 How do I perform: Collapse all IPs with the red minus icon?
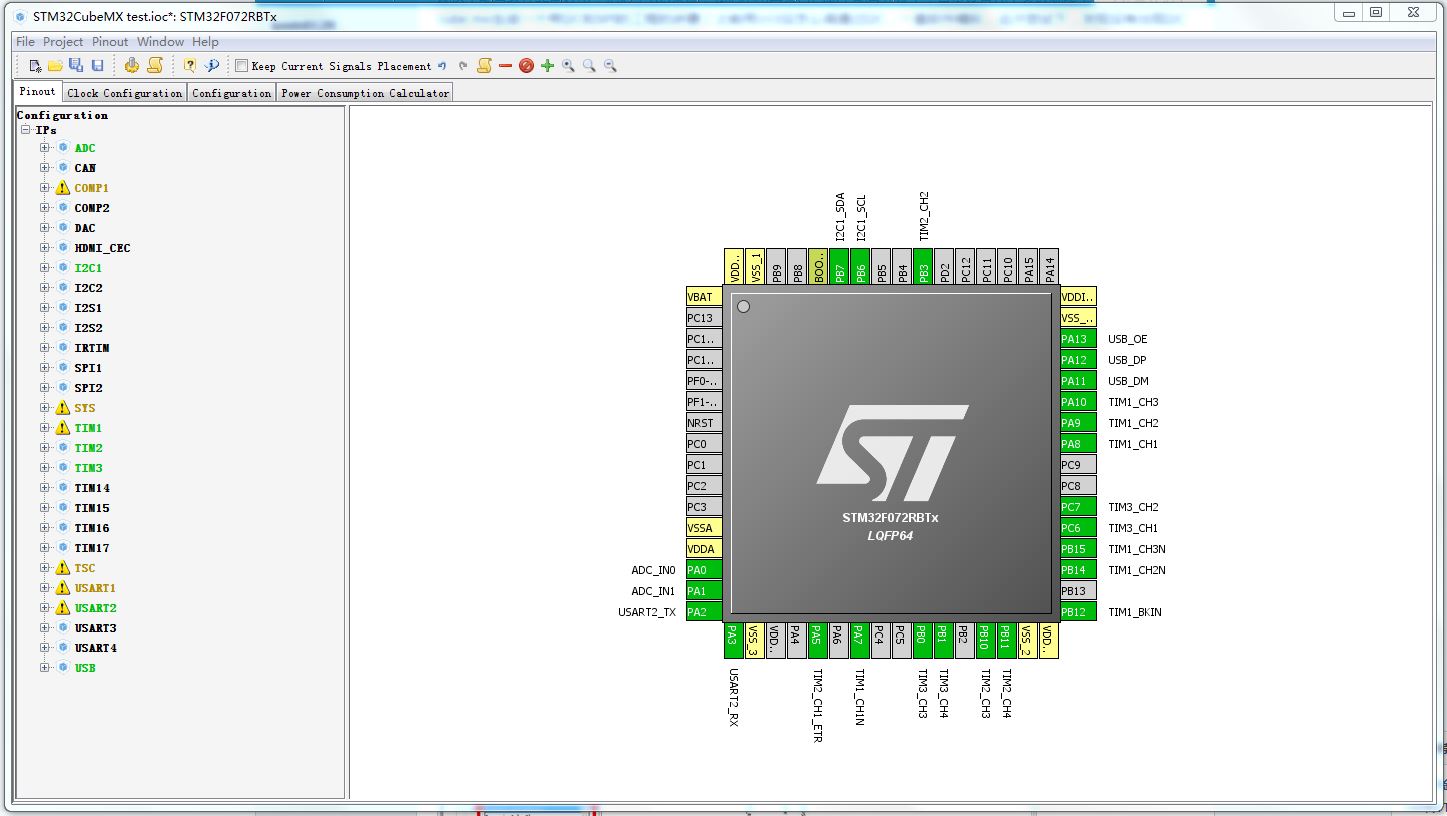[x=505, y=66]
